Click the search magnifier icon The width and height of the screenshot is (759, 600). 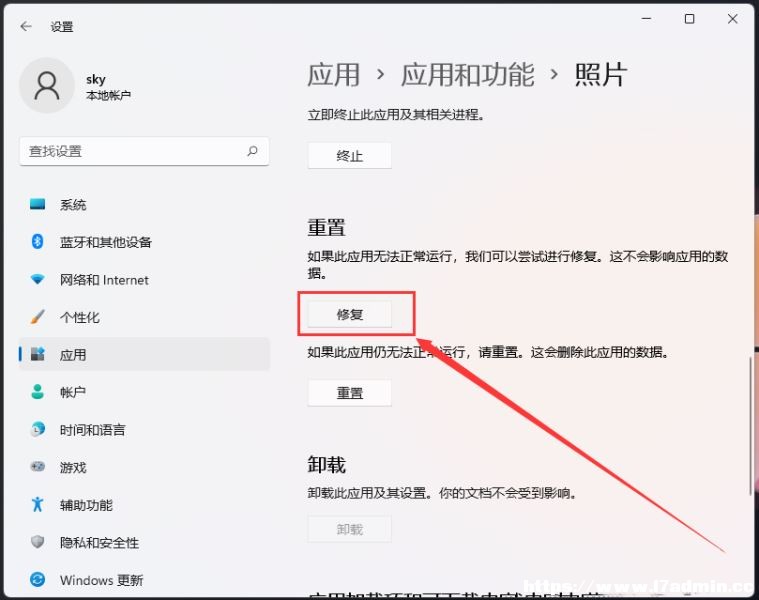[x=252, y=151]
